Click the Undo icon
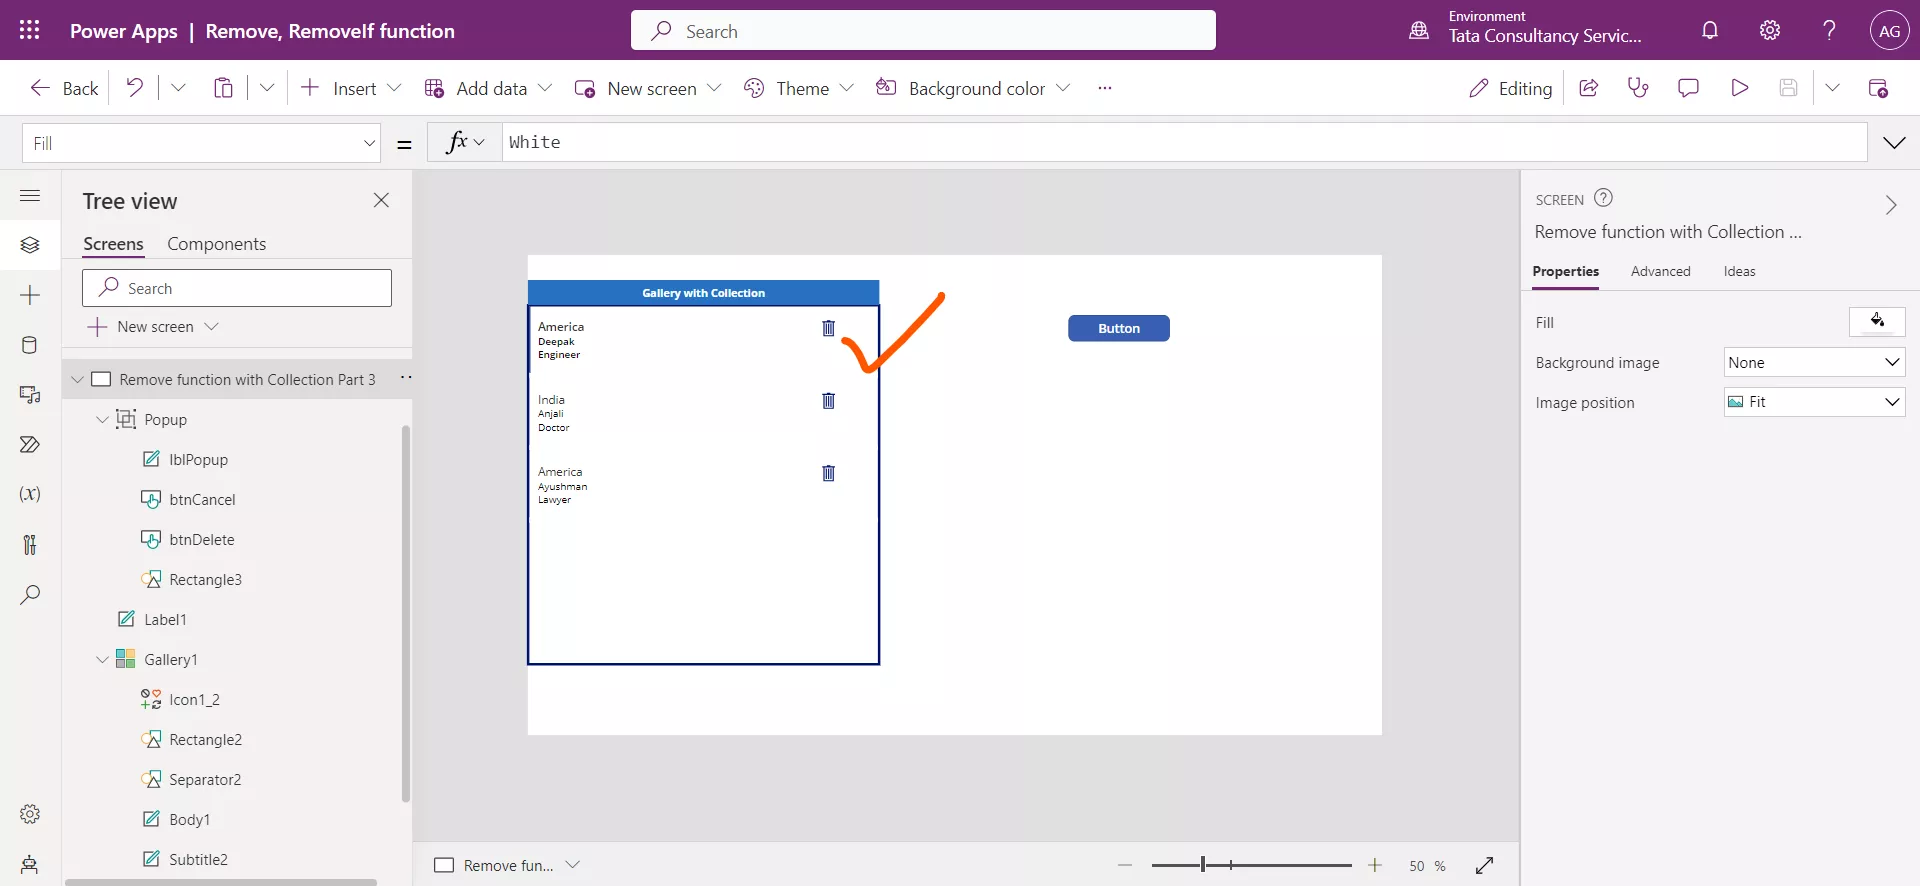The width and height of the screenshot is (1920, 886). [x=134, y=88]
